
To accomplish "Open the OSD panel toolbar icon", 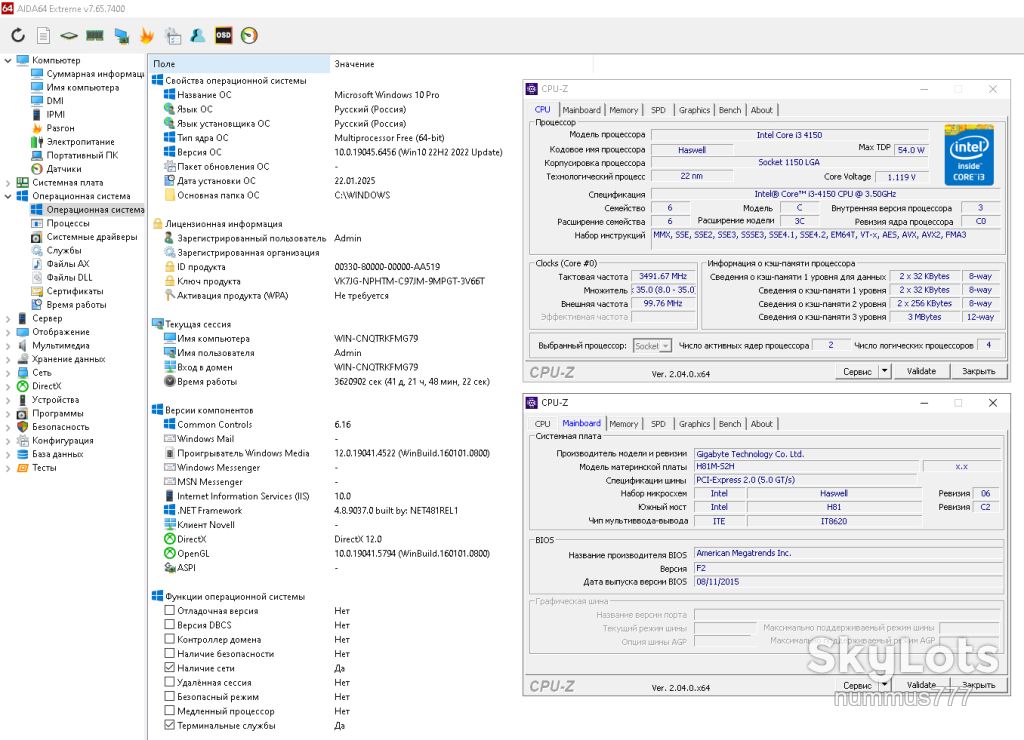I will tap(223, 35).
